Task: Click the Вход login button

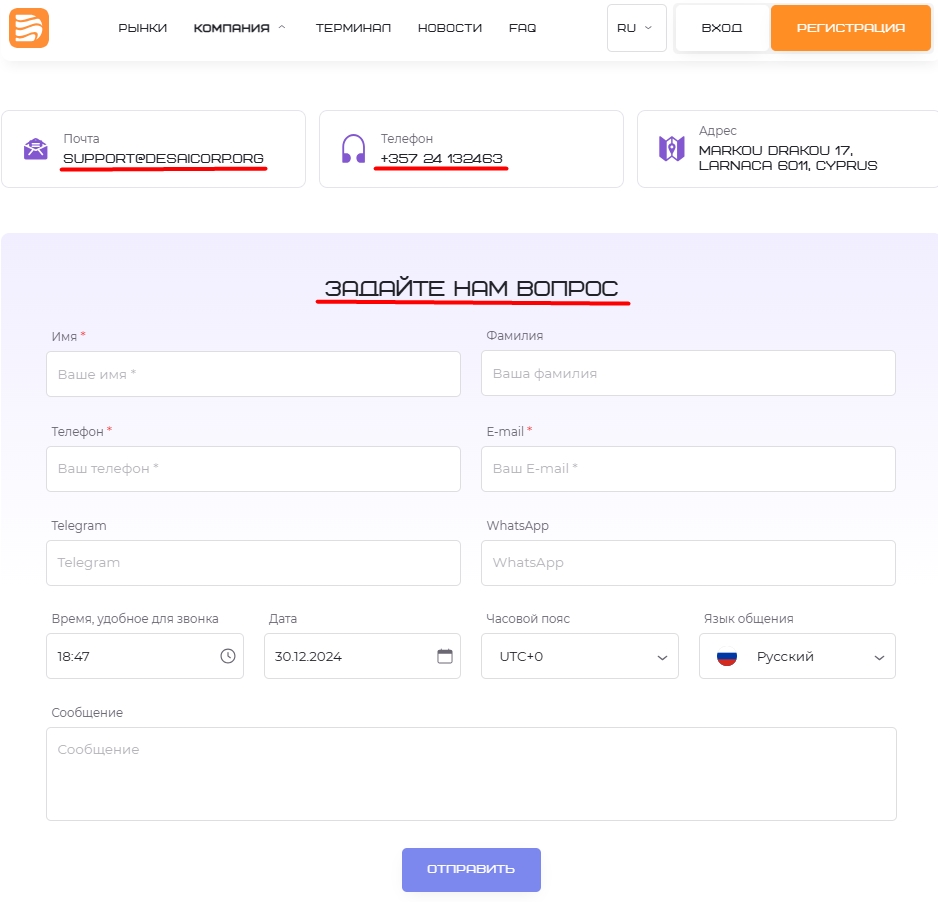Action: [722, 28]
